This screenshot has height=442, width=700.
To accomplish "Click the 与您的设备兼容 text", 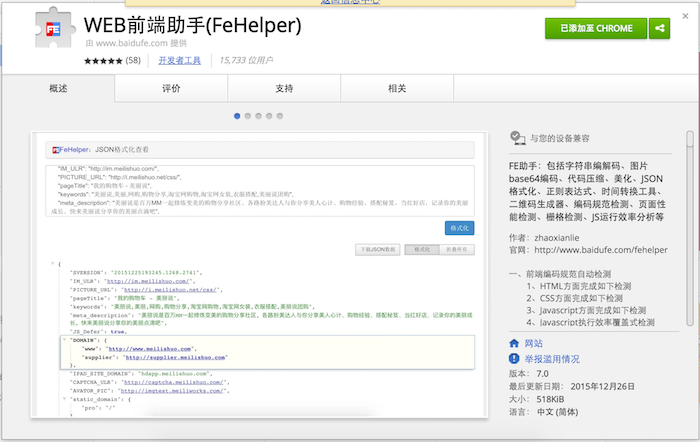I will (560, 138).
